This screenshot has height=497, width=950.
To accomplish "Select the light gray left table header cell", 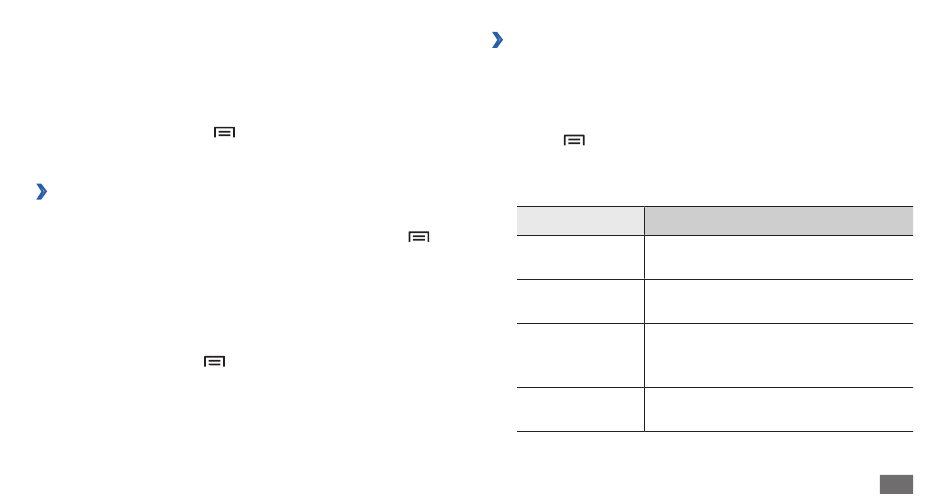I will (580, 221).
